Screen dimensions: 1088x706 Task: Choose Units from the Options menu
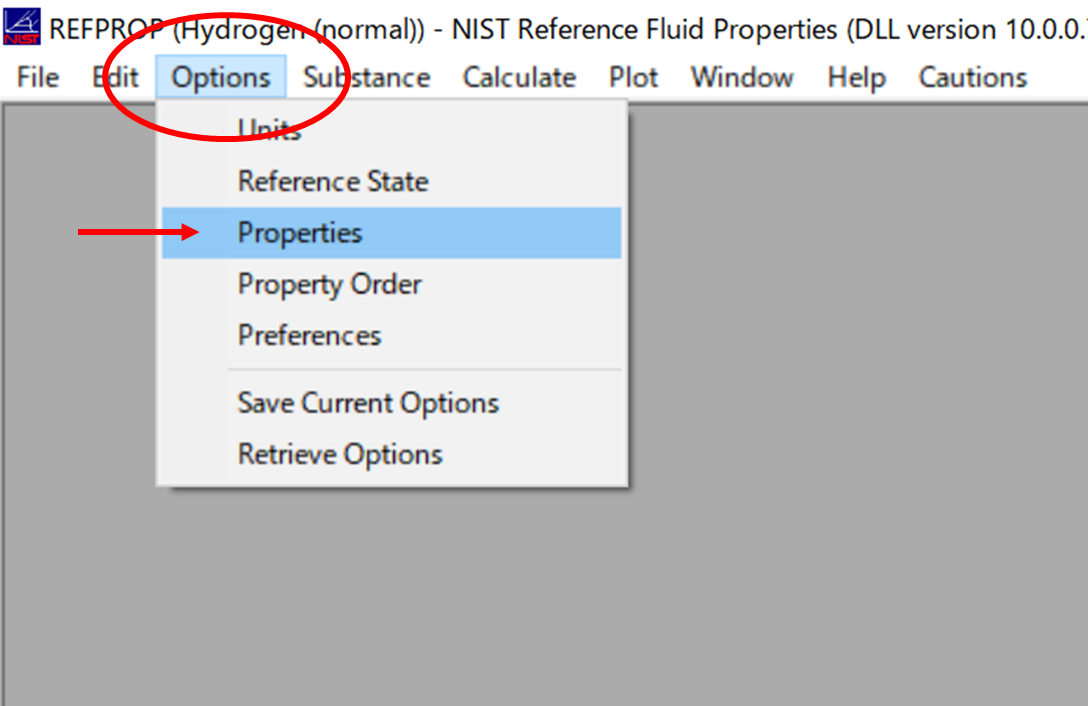coord(270,129)
